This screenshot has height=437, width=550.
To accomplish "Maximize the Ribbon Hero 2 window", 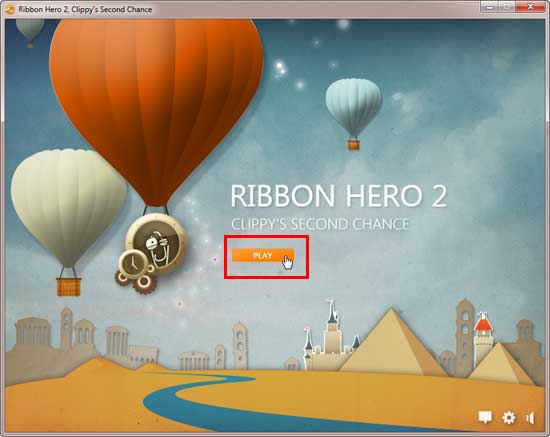I will 508,7.
